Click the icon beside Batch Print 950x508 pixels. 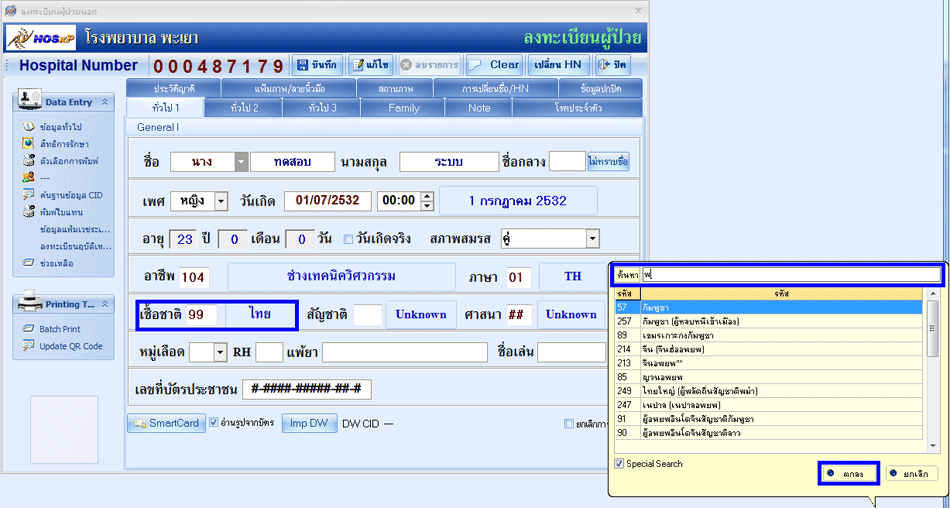point(28,329)
